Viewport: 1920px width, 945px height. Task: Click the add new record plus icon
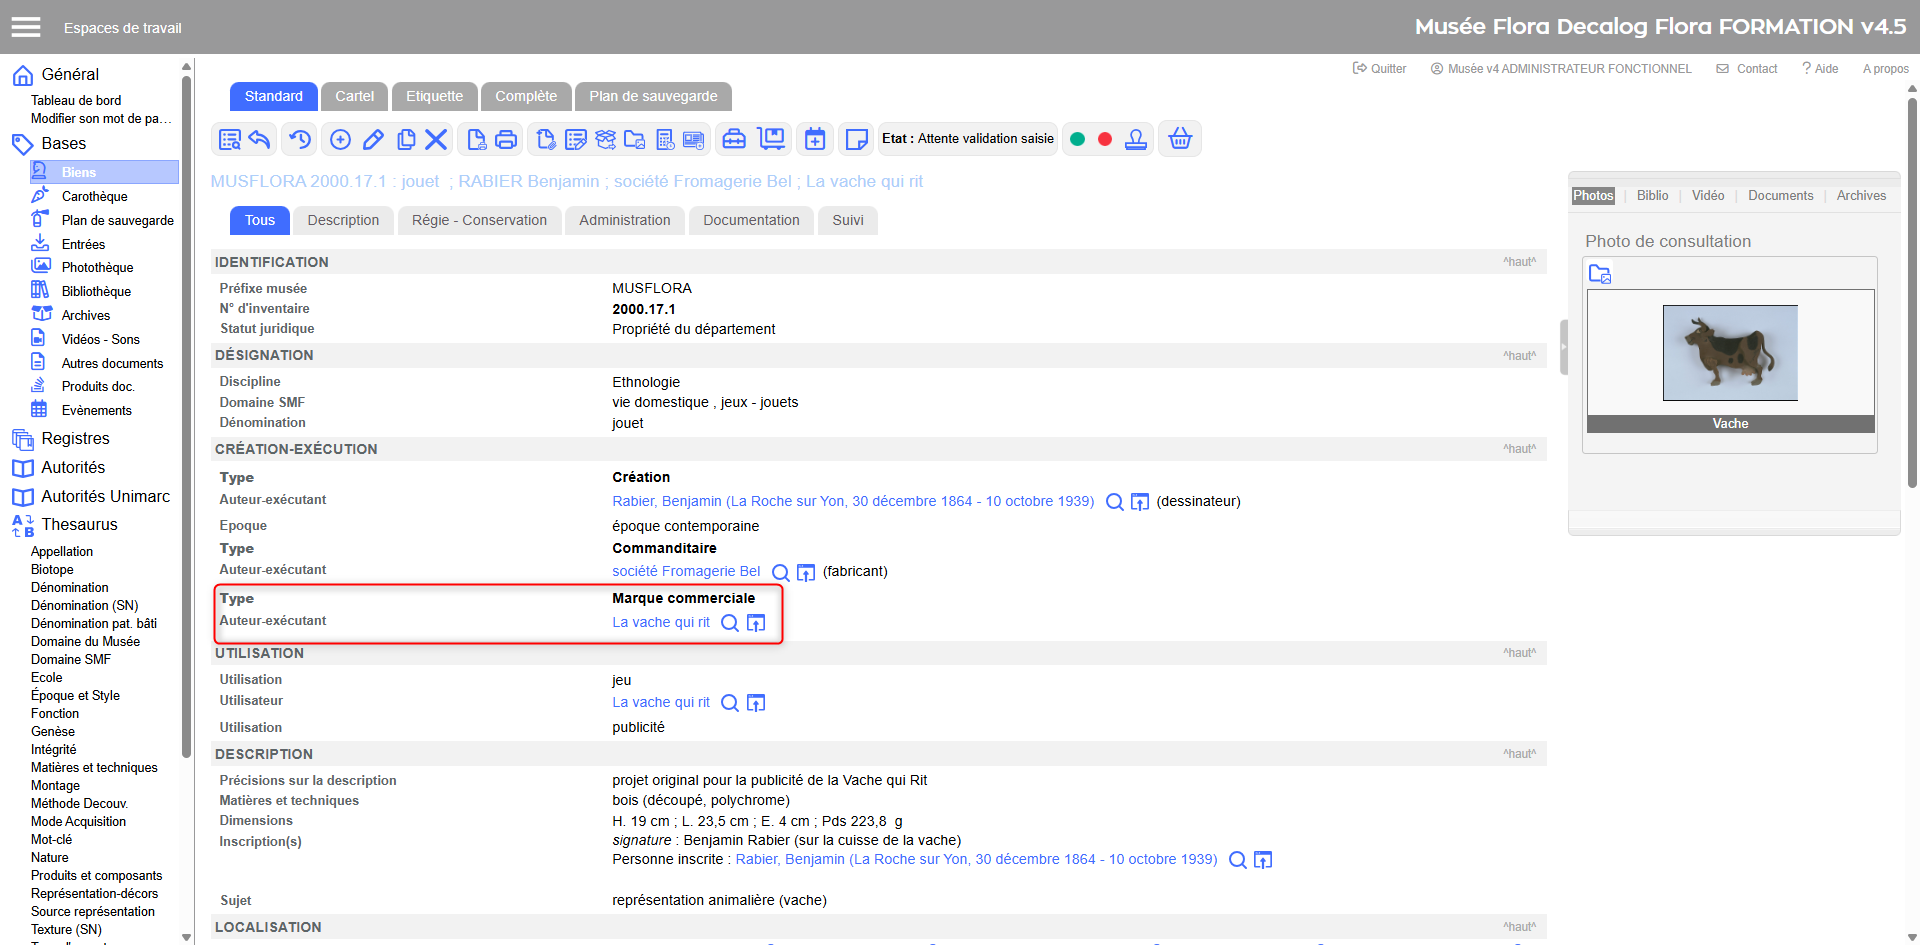[340, 140]
